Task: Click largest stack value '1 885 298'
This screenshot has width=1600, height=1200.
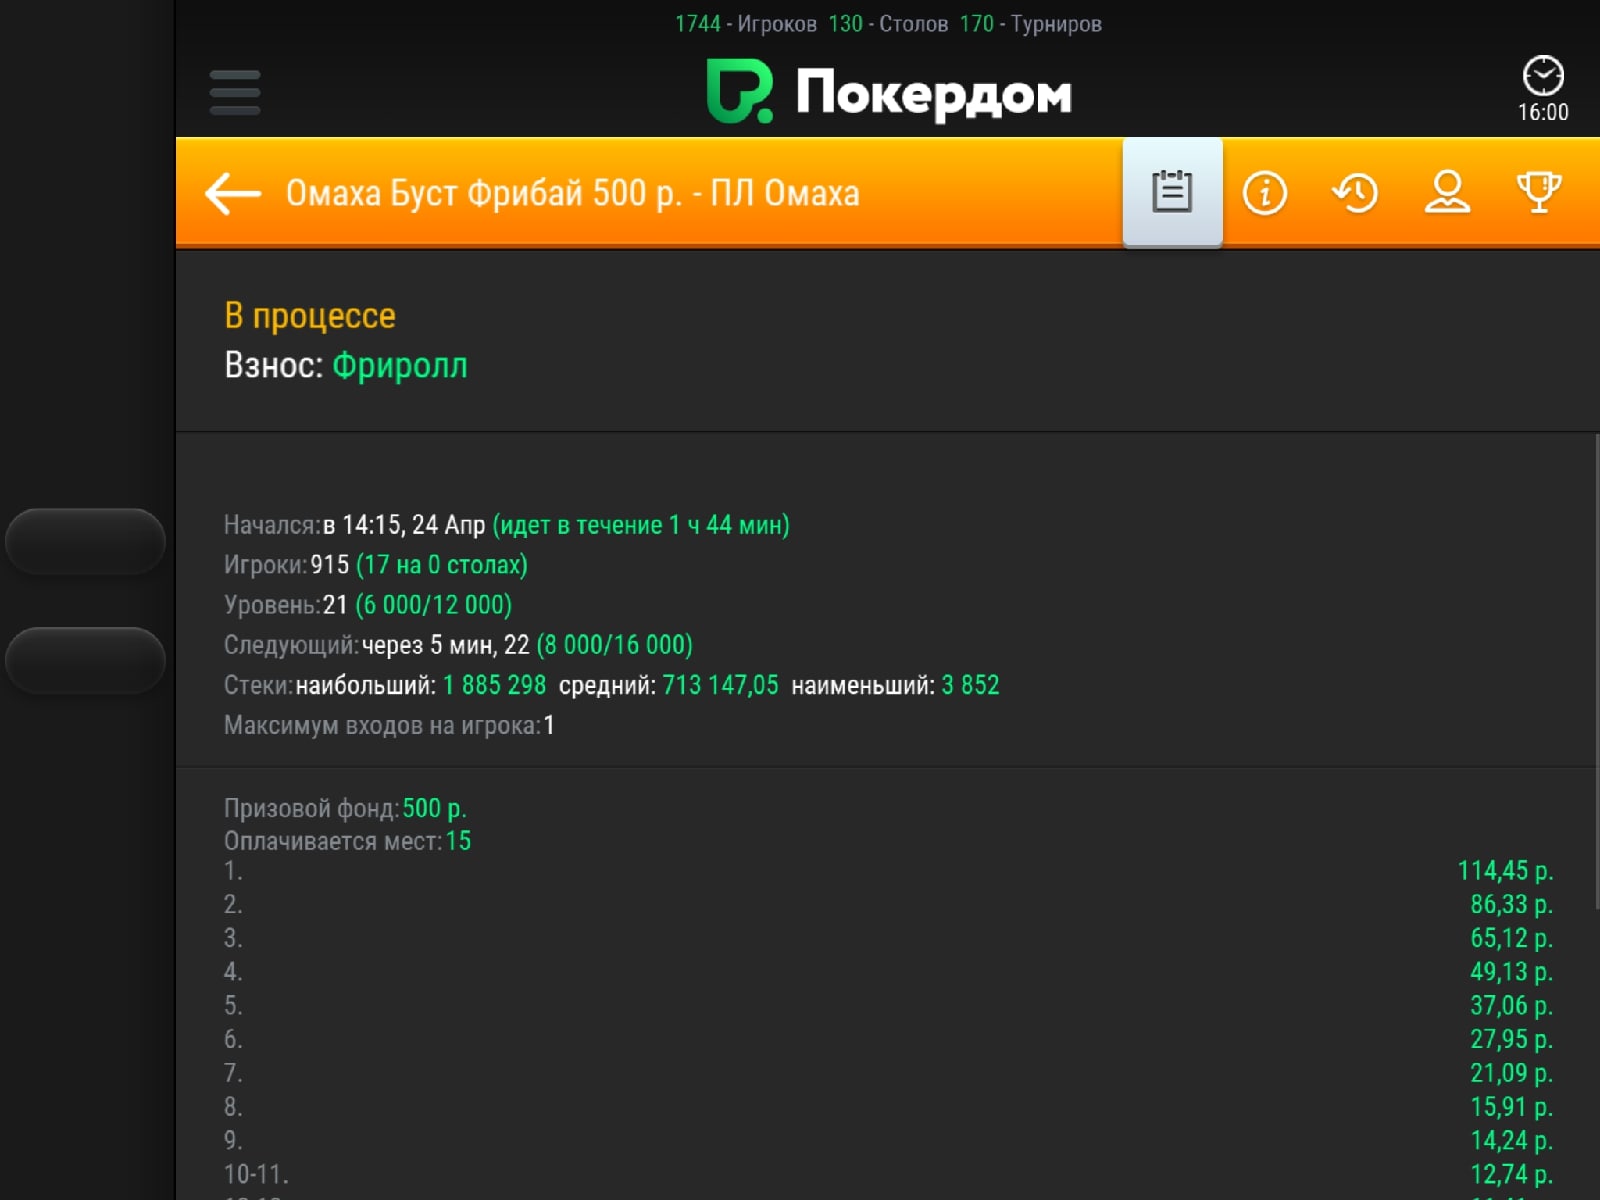Action: 494,685
